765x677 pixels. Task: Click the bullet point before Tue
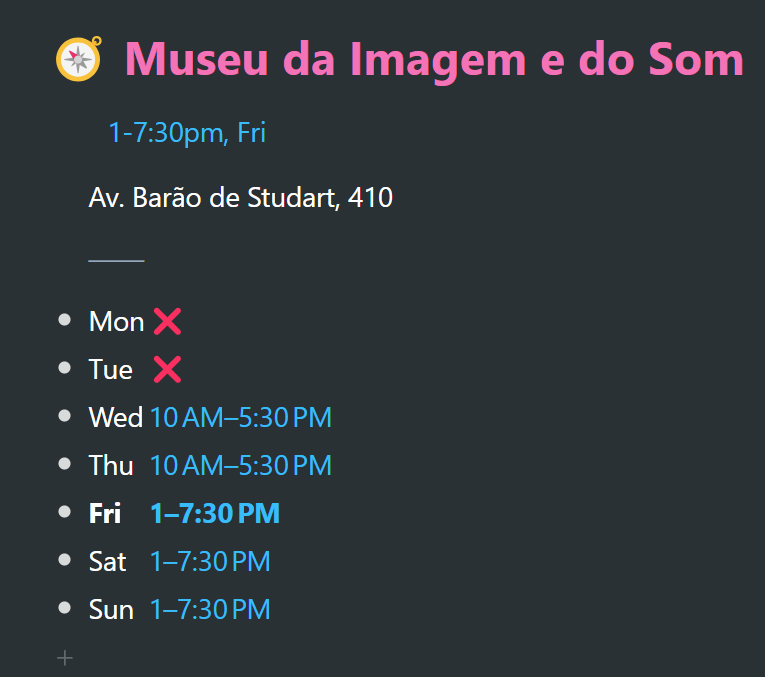64,368
